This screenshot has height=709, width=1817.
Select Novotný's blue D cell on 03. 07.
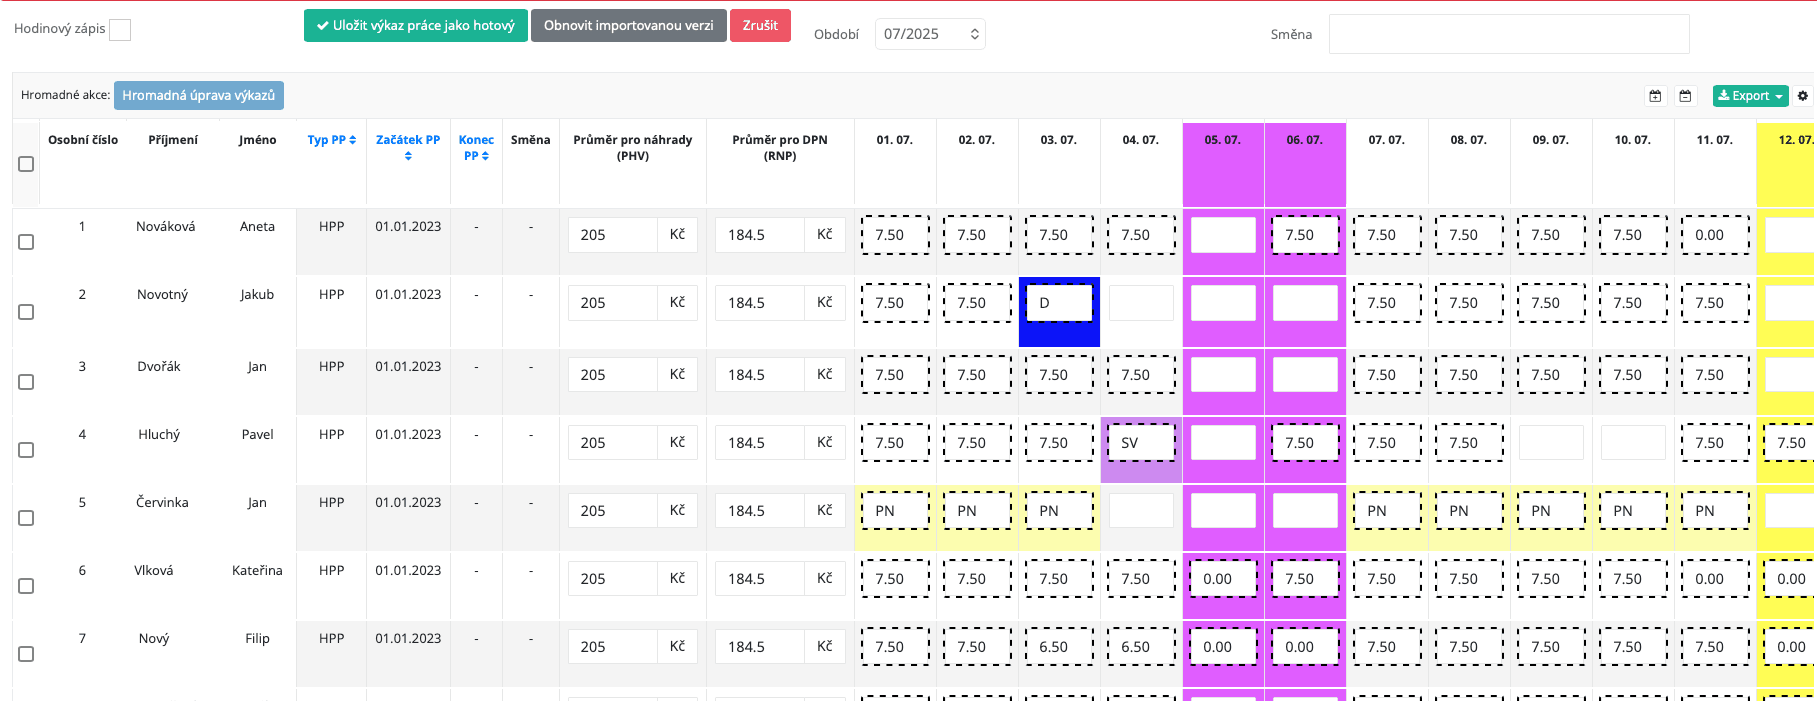[x=1059, y=303]
